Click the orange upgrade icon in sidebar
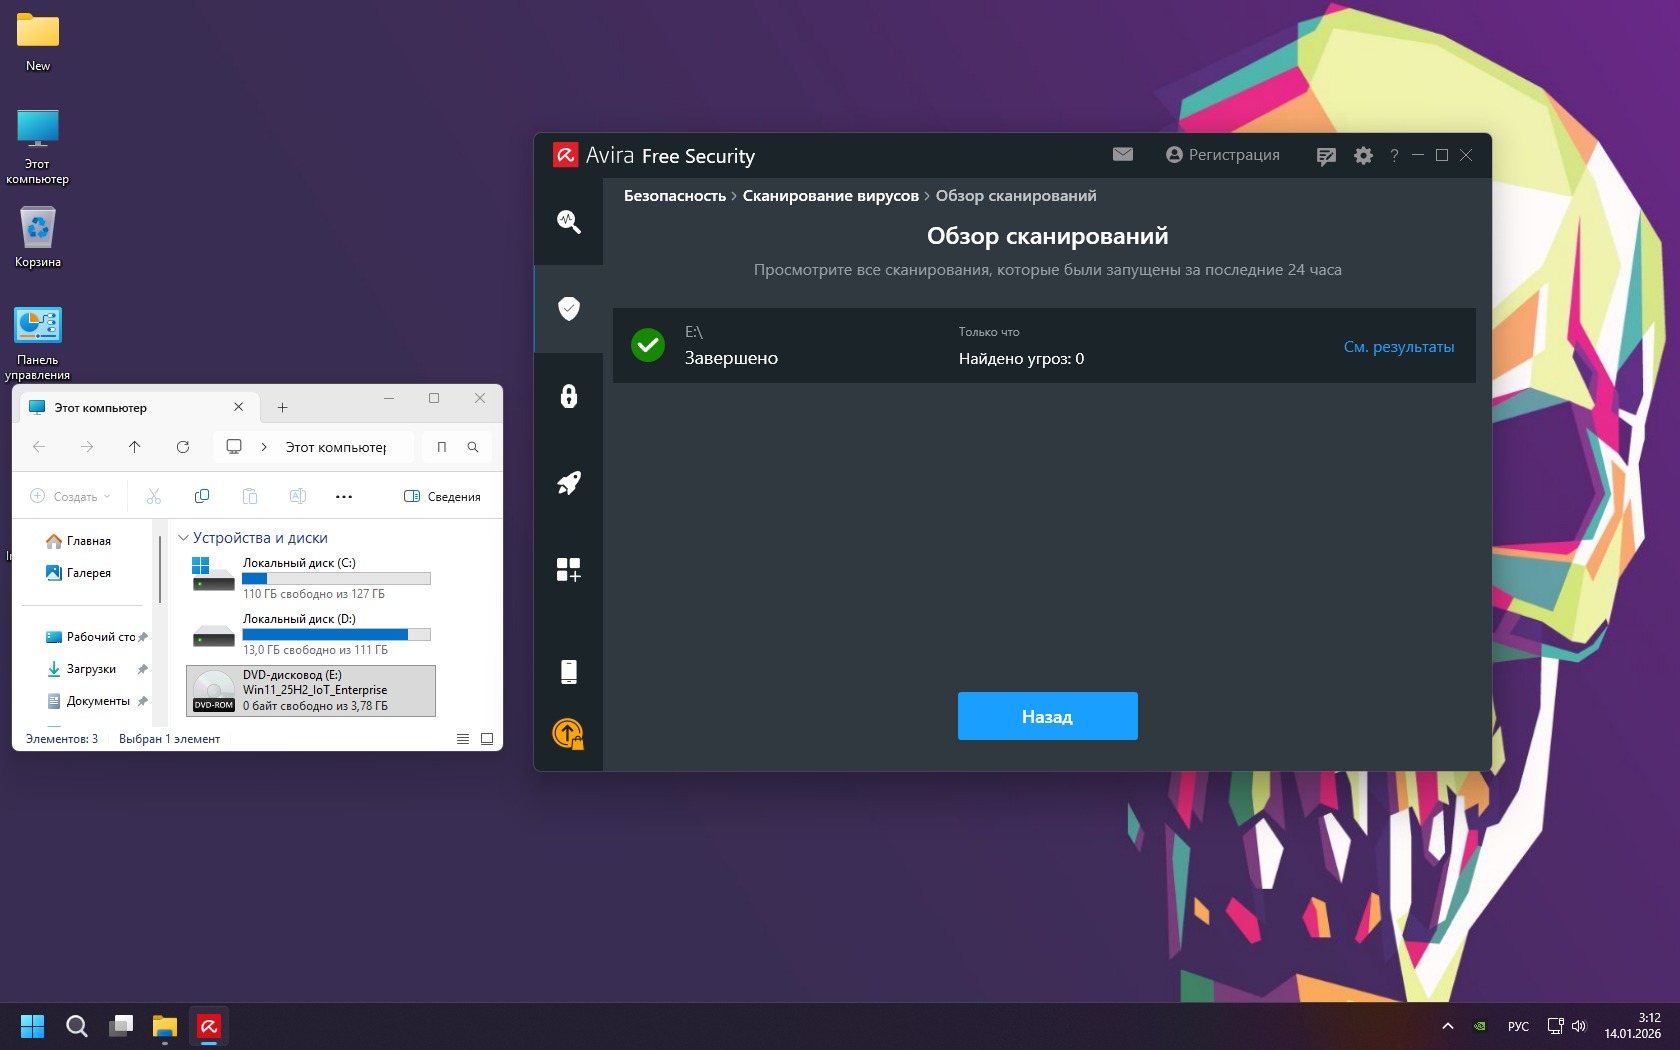The height and width of the screenshot is (1050, 1680). pyautogui.click(x=568, y=734)
